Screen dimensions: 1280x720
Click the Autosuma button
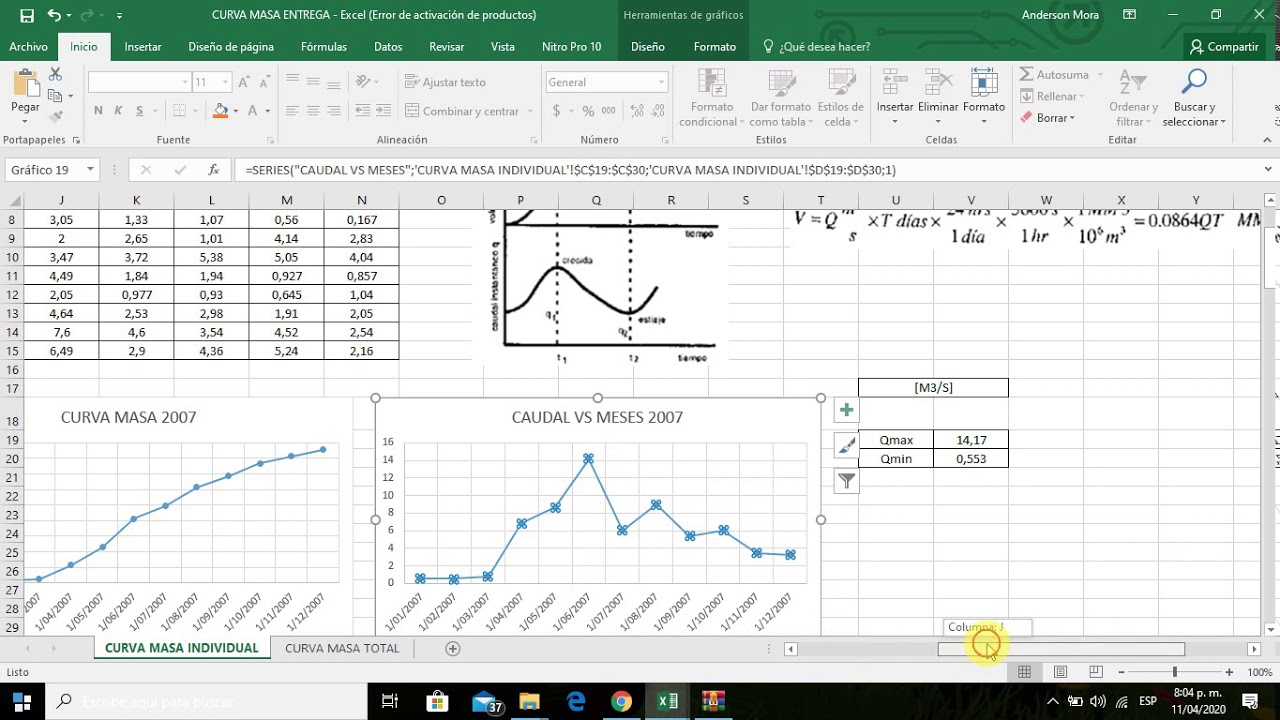pos(1055,74)
